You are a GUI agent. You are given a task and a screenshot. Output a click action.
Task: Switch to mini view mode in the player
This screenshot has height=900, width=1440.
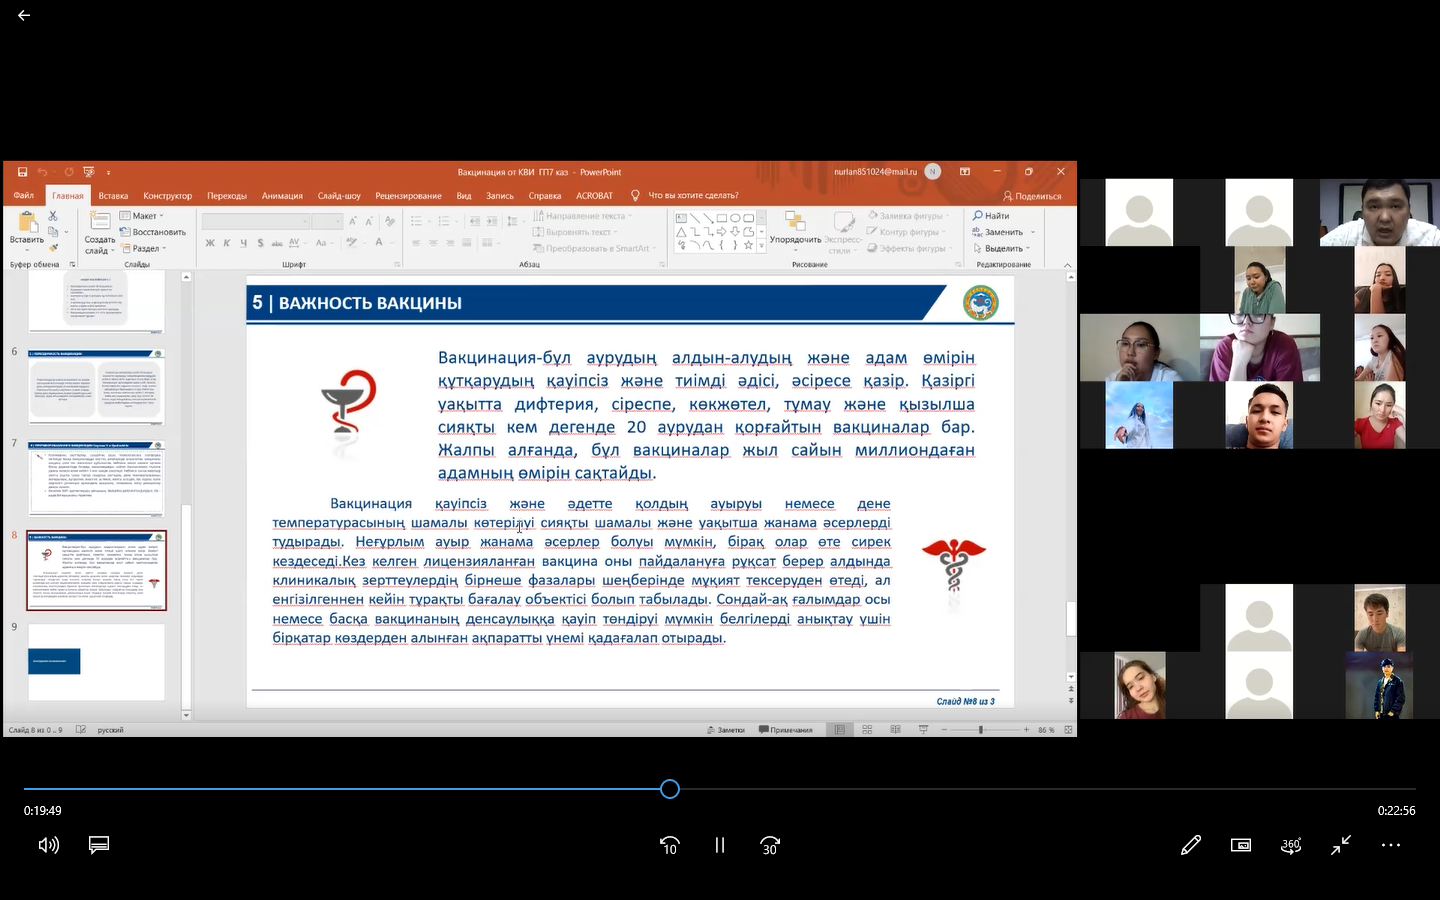pos(1240,845)
